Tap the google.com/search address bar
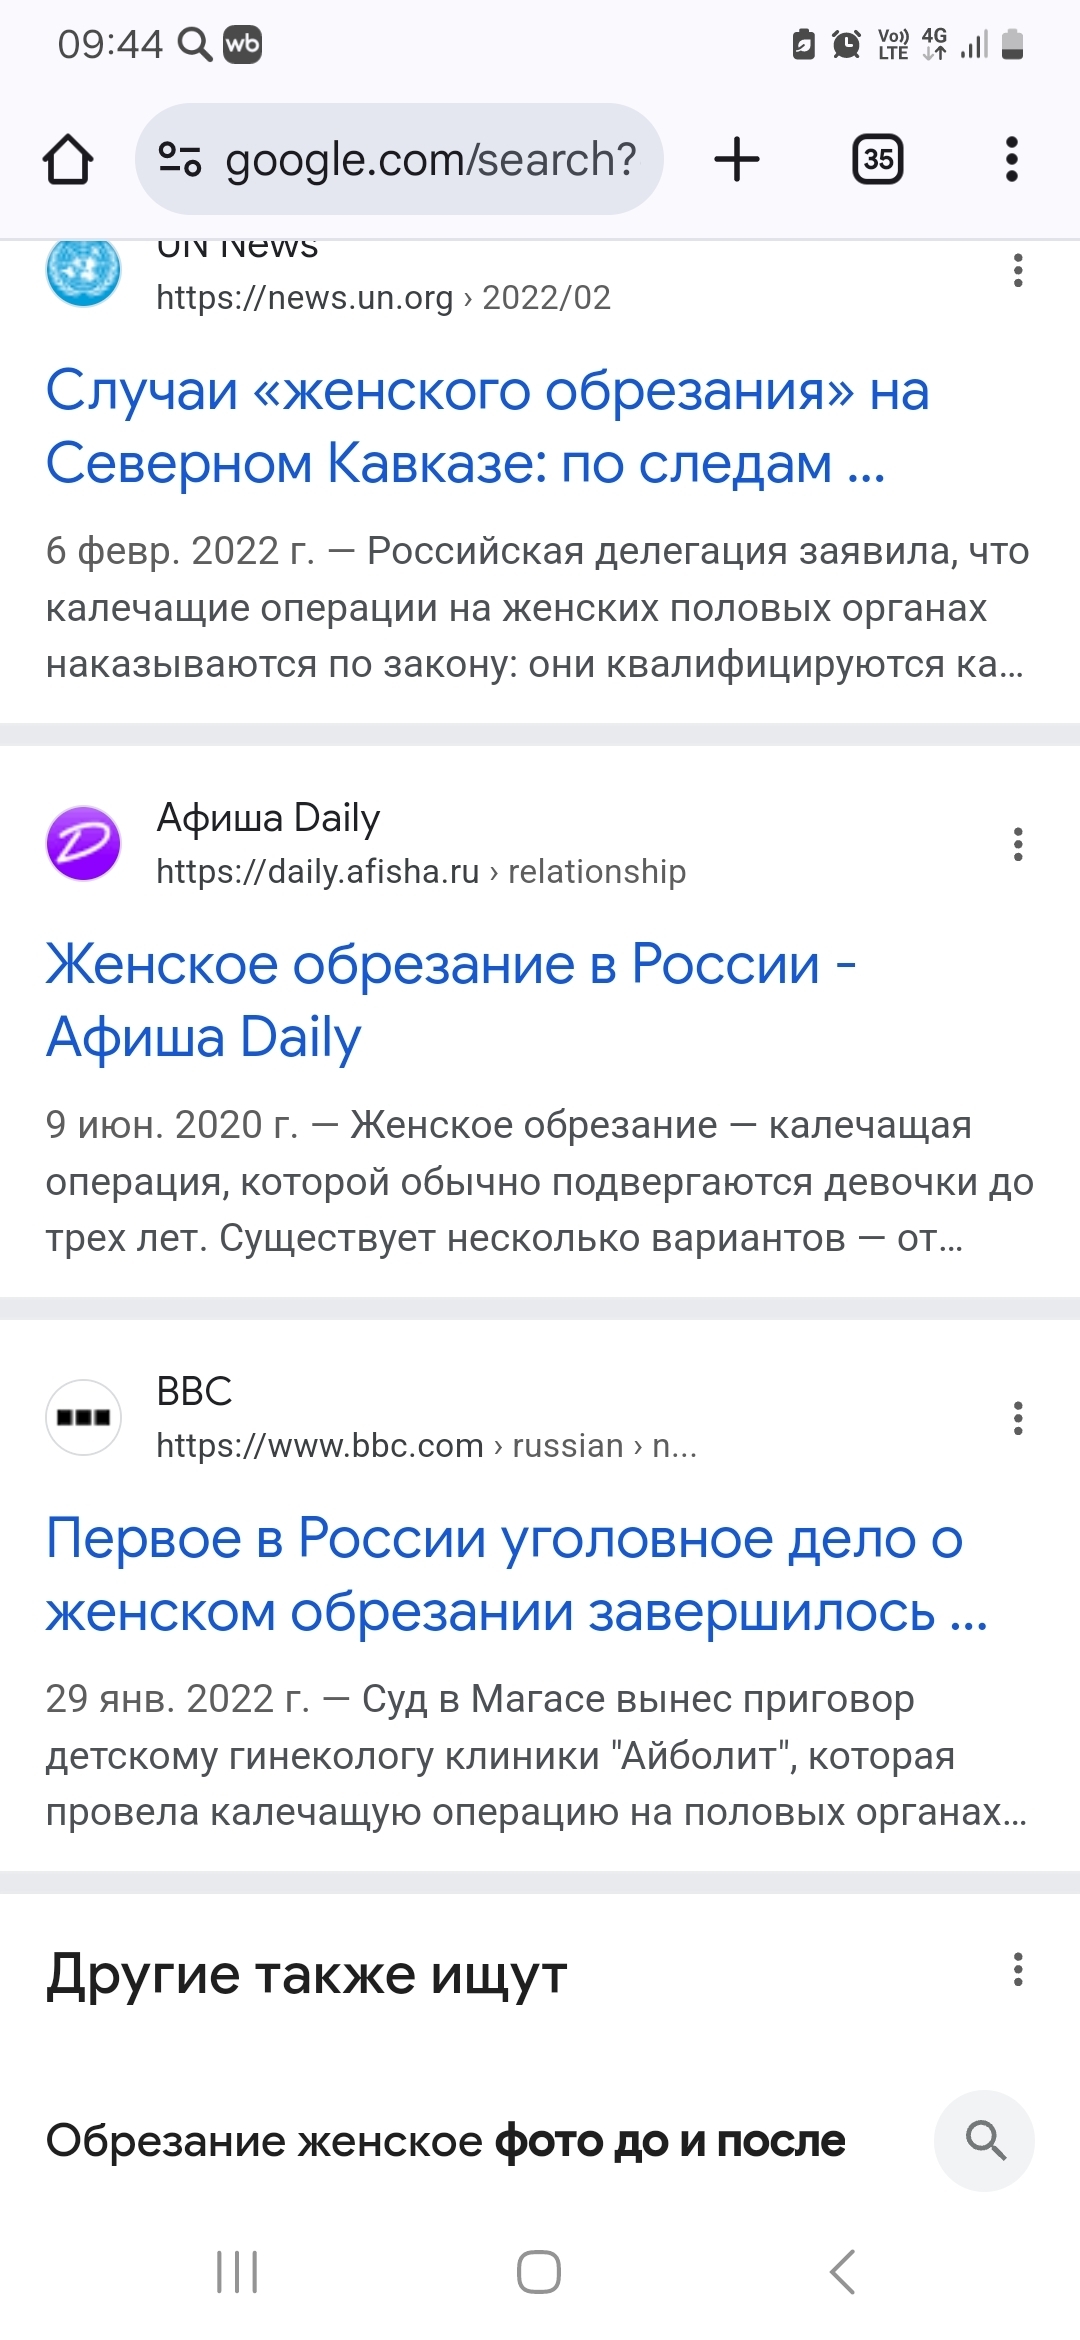The image size is (1080, 2340). (430, 160)
